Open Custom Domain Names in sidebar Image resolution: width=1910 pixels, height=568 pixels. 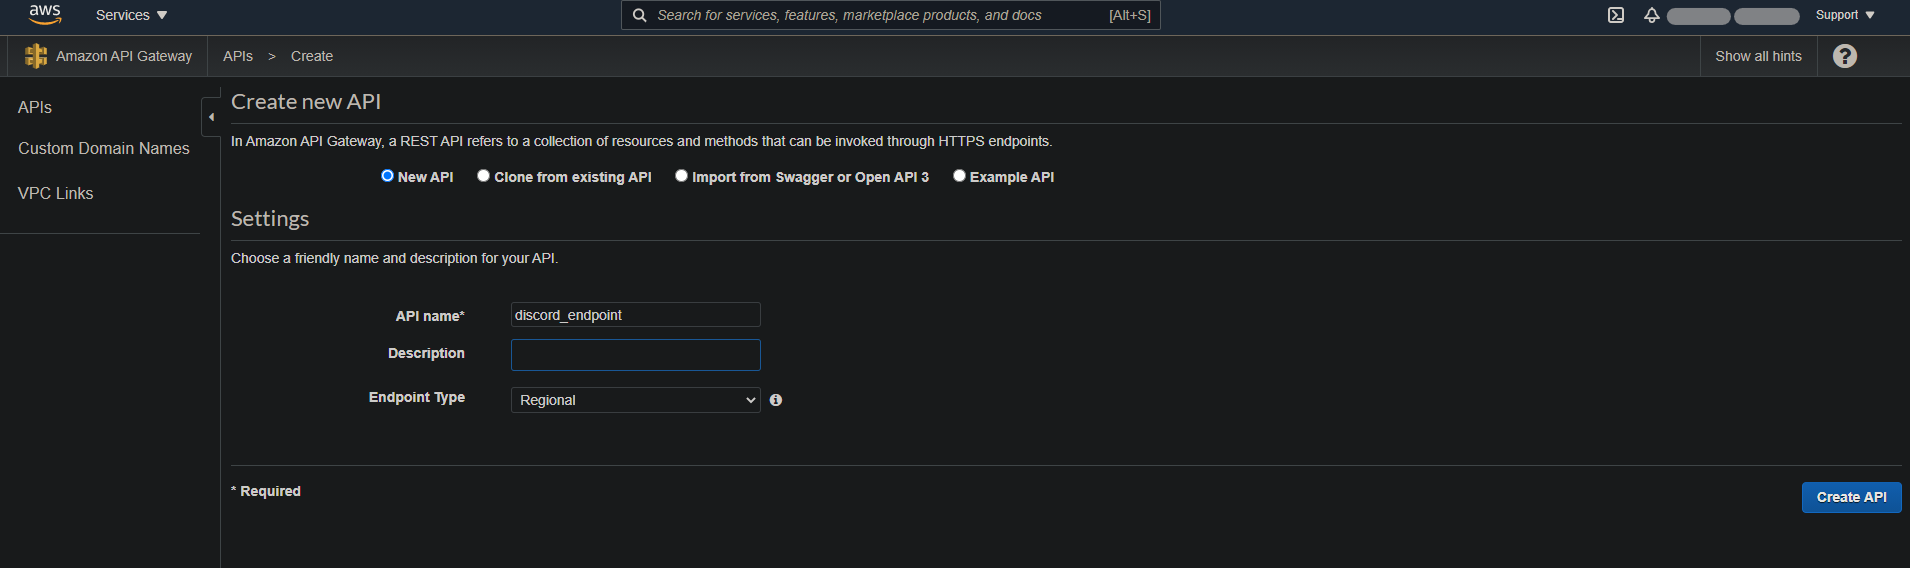pyautogui.click(x=104, y=148)
